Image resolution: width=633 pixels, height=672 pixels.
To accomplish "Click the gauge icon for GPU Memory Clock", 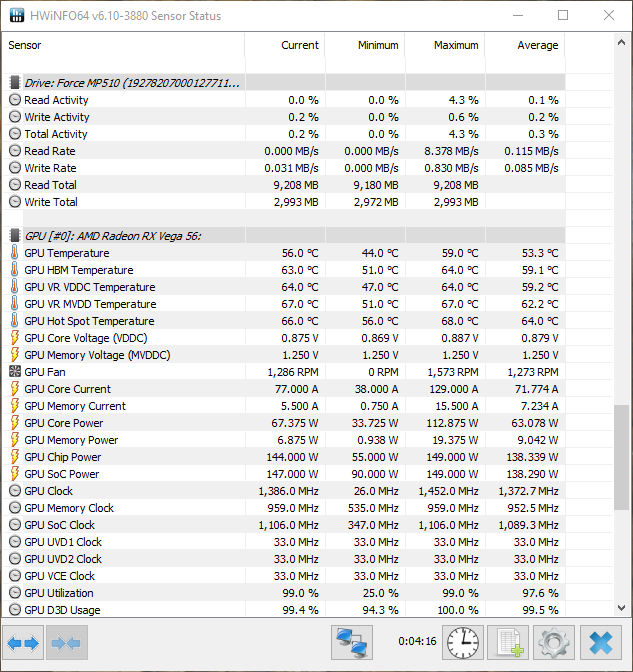I will tap(15, 508).
